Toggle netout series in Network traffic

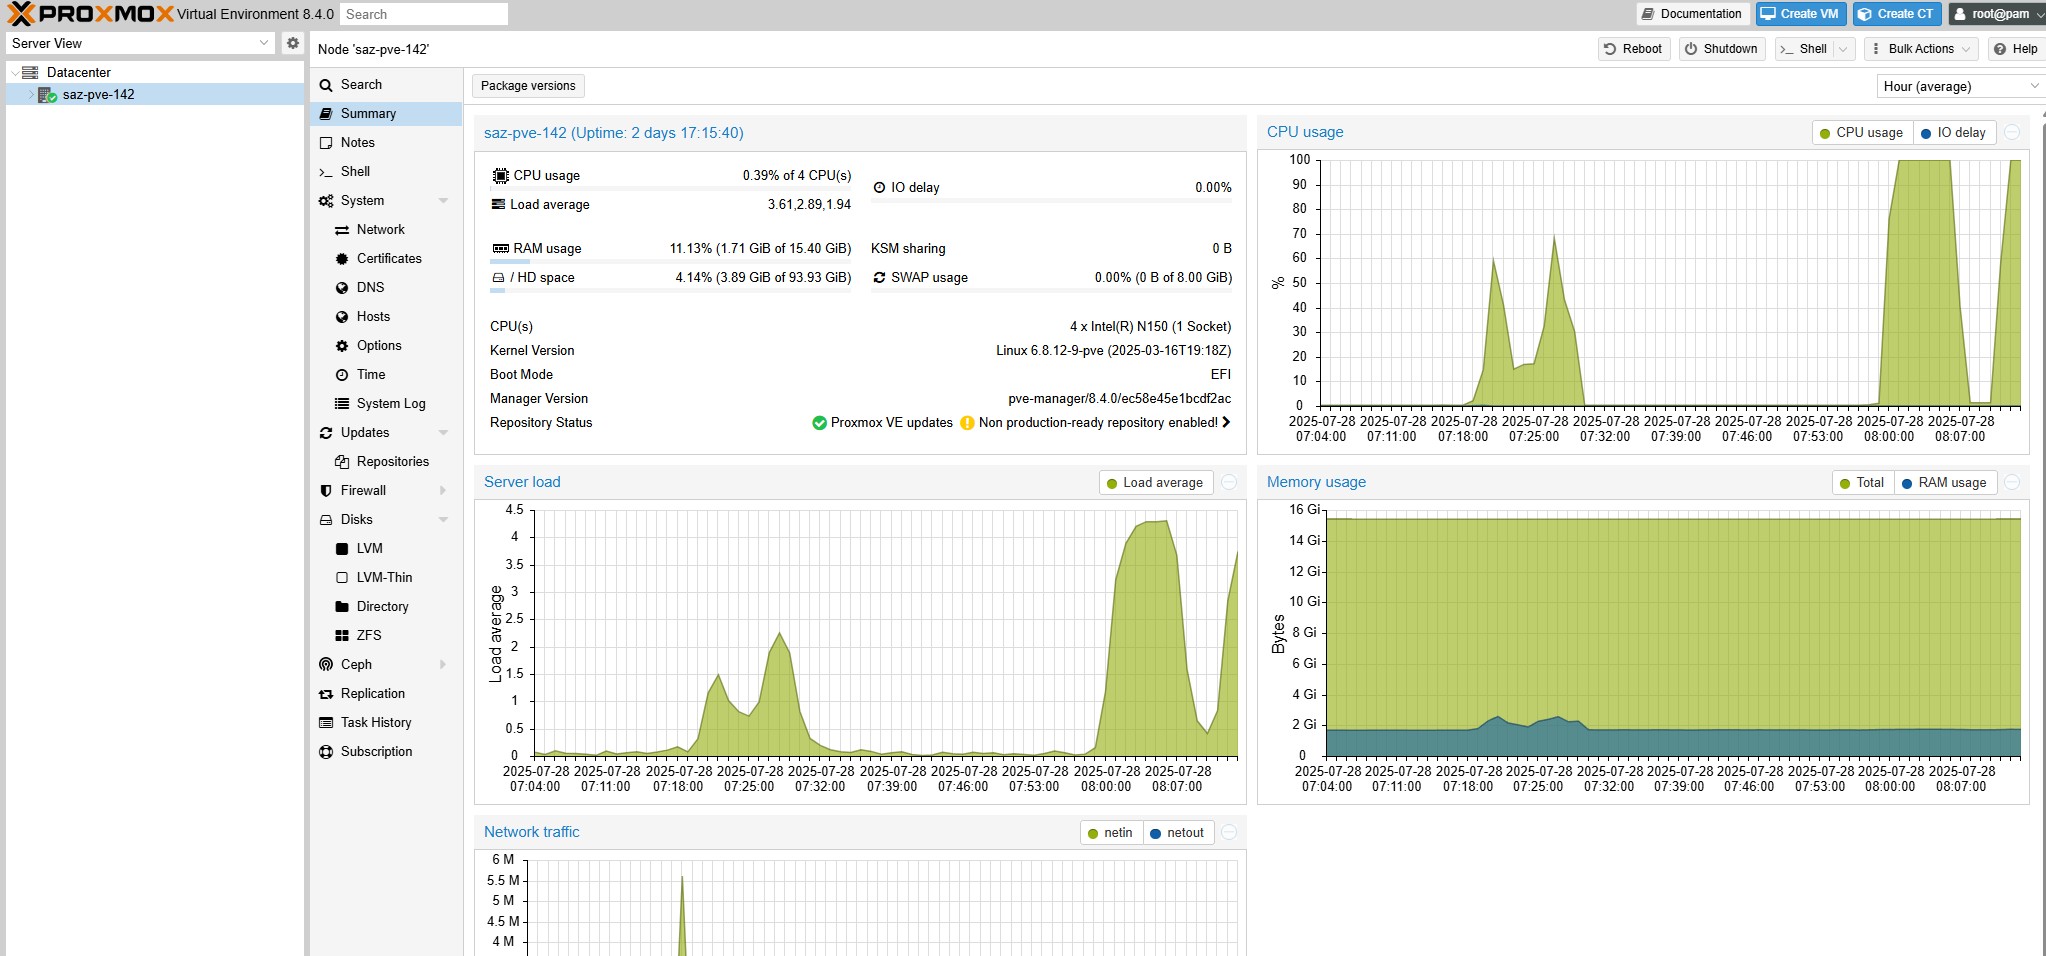1176,832
